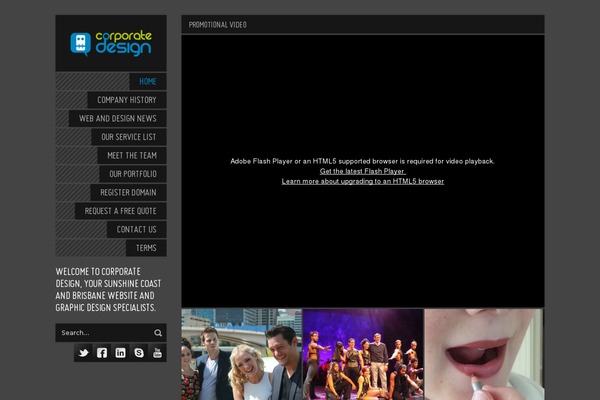The image size is (600, 400).
Task: Open Our Service List menu item
Action: (x=129, y=137)
